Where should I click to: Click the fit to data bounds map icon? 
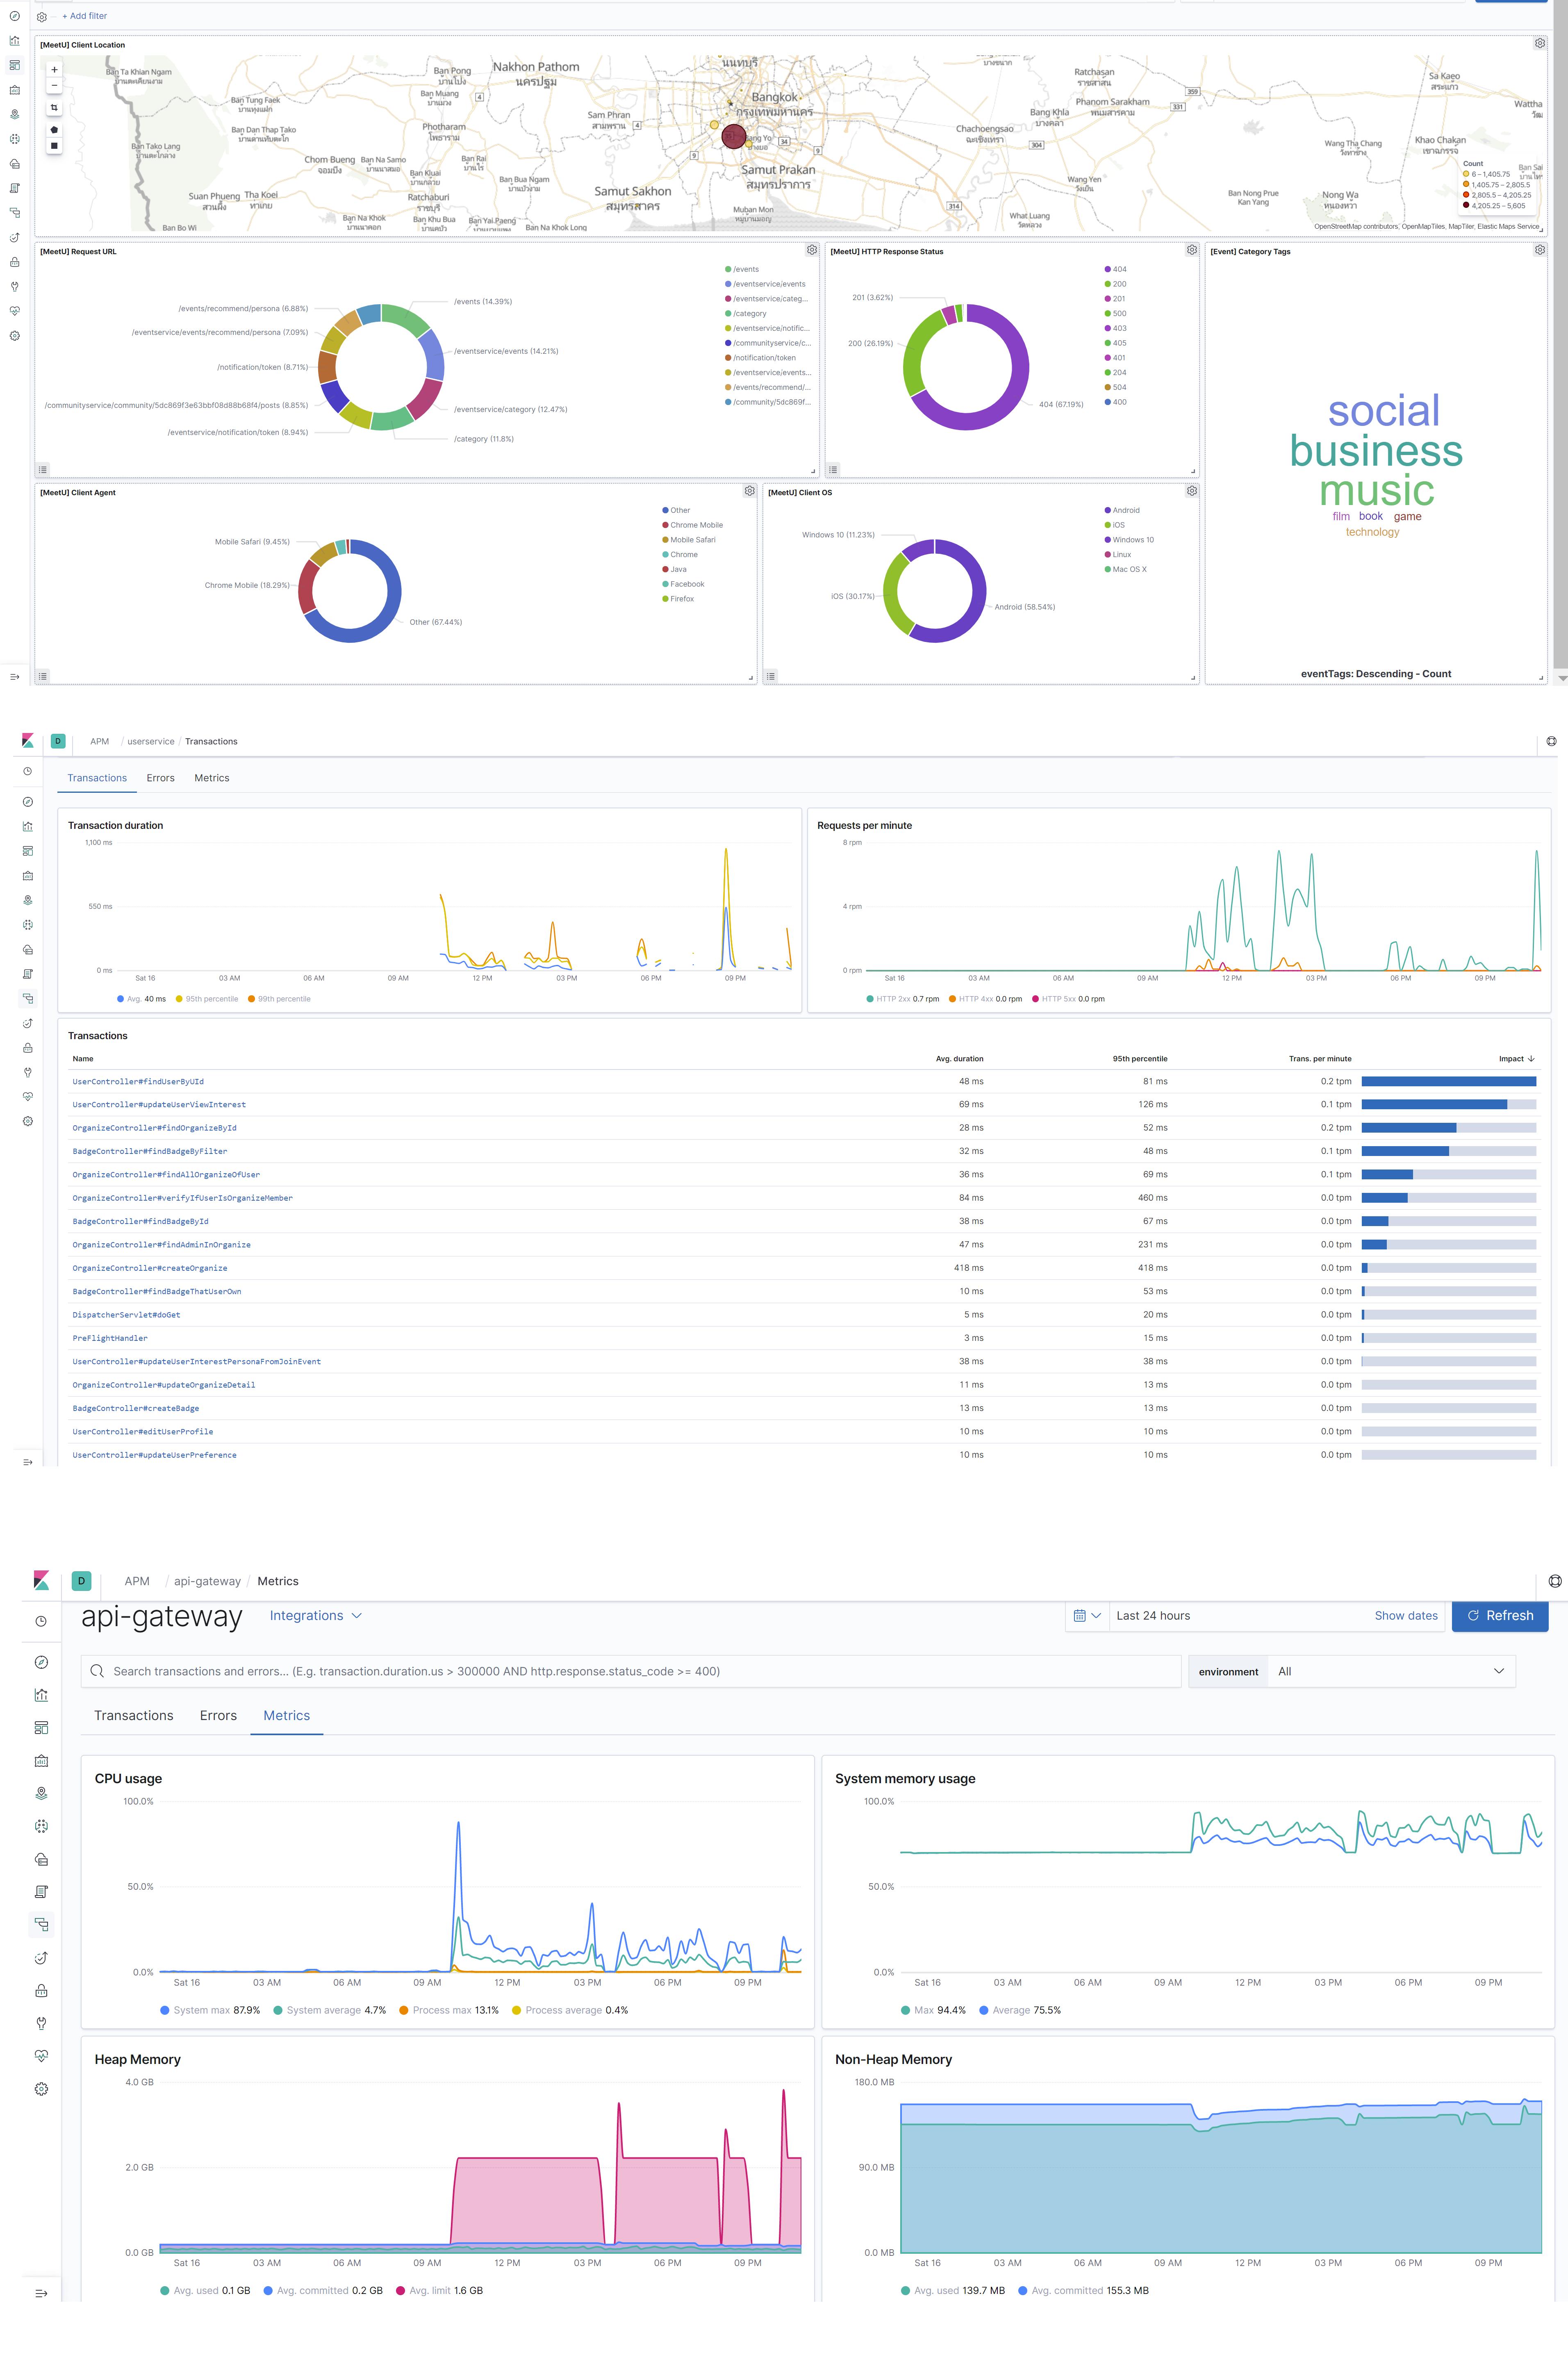(x=54, y=107)
